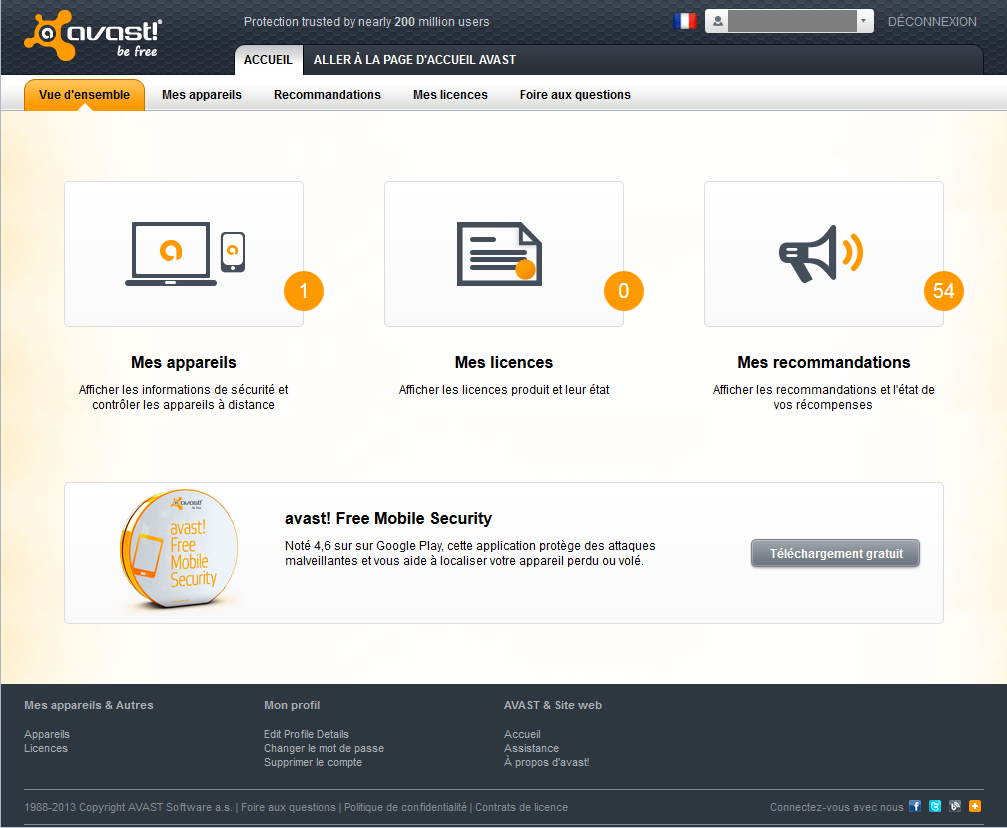This screenshot has width=1007, height=828.
Task: Open the Mes recommandations heading link
Action: (823, 362)
